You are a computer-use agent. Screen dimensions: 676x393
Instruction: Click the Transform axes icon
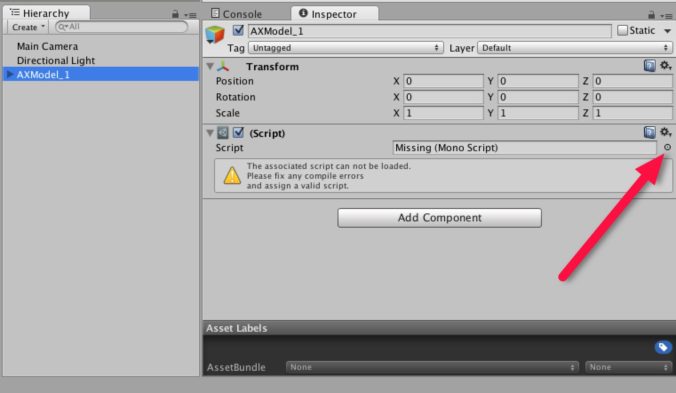223,66
